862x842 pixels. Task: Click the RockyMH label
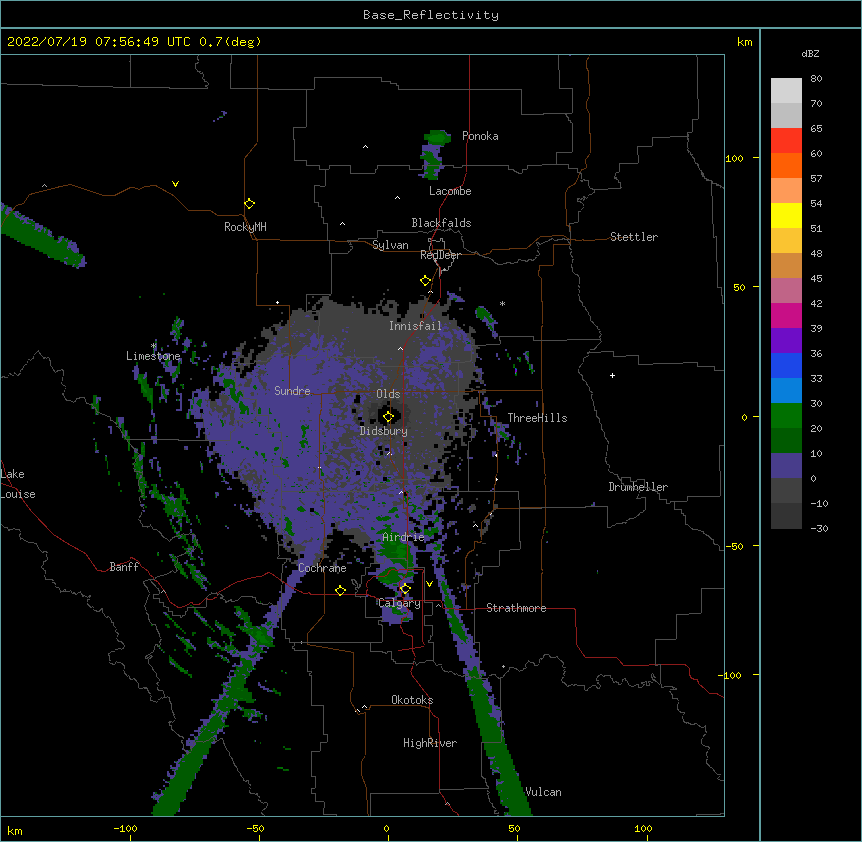coord(245,227)
